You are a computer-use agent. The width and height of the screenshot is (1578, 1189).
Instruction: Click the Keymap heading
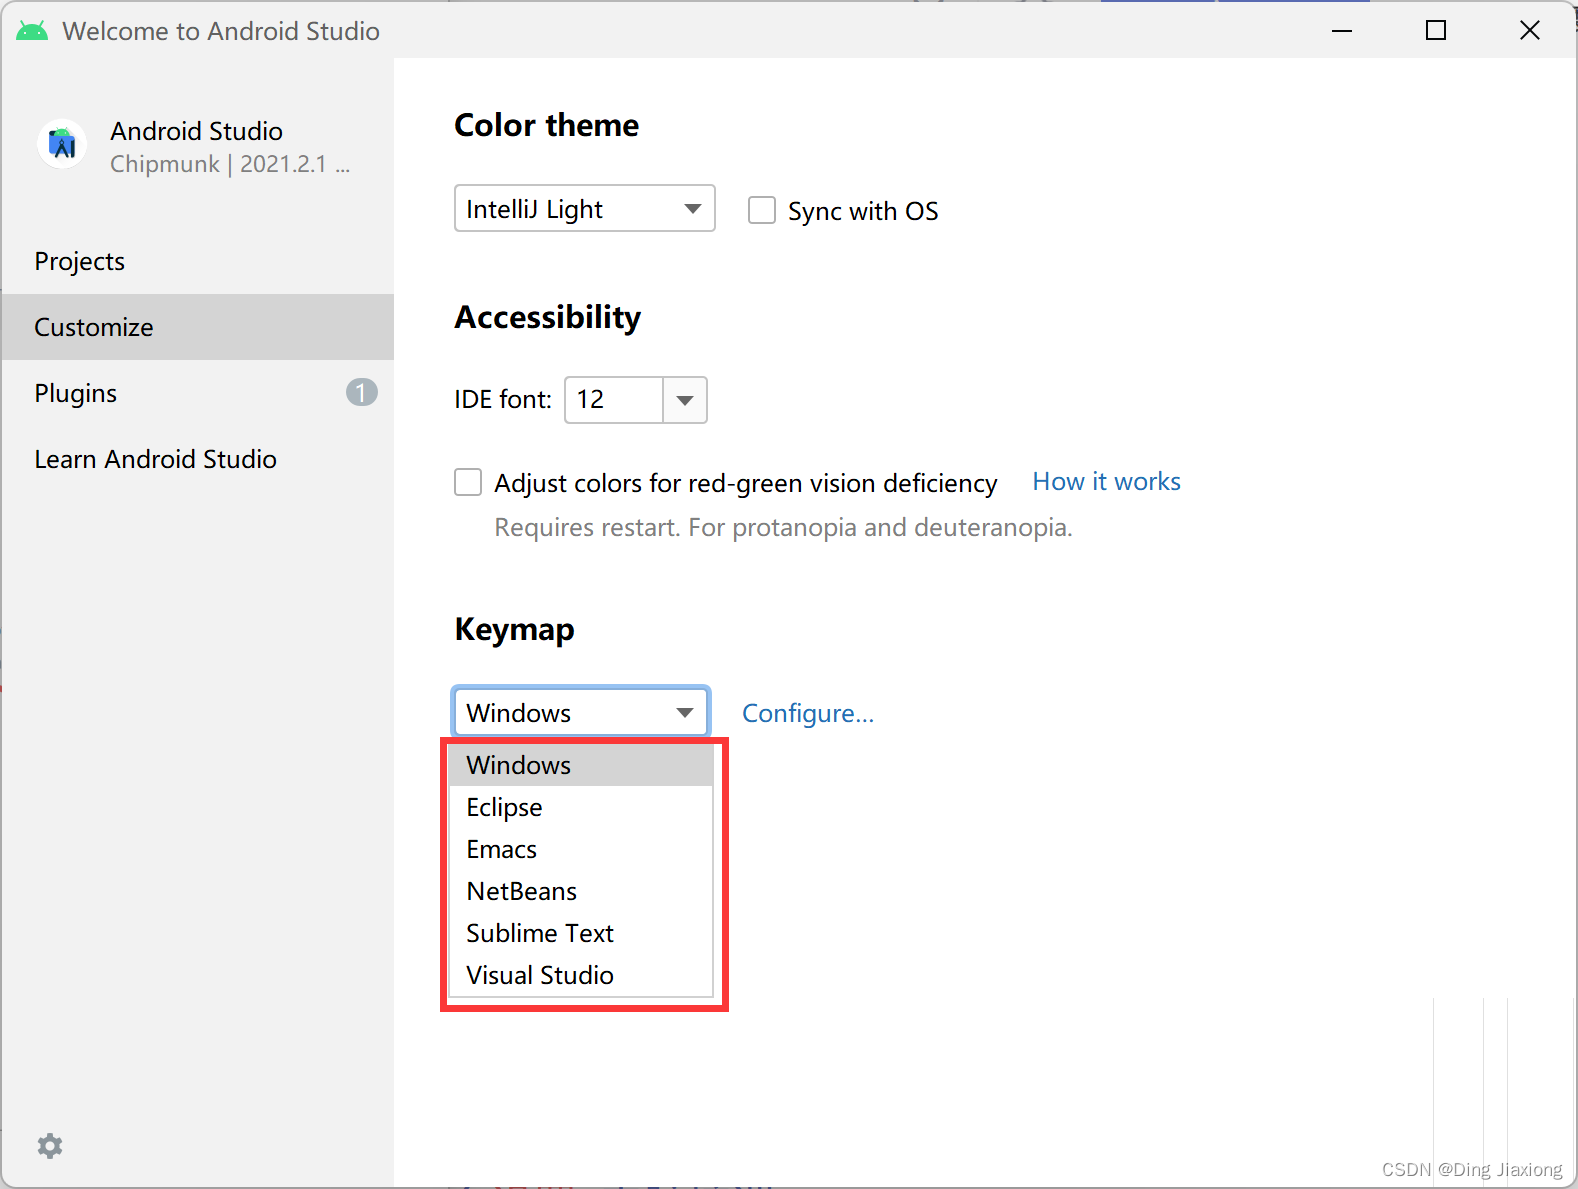point(515,629)
